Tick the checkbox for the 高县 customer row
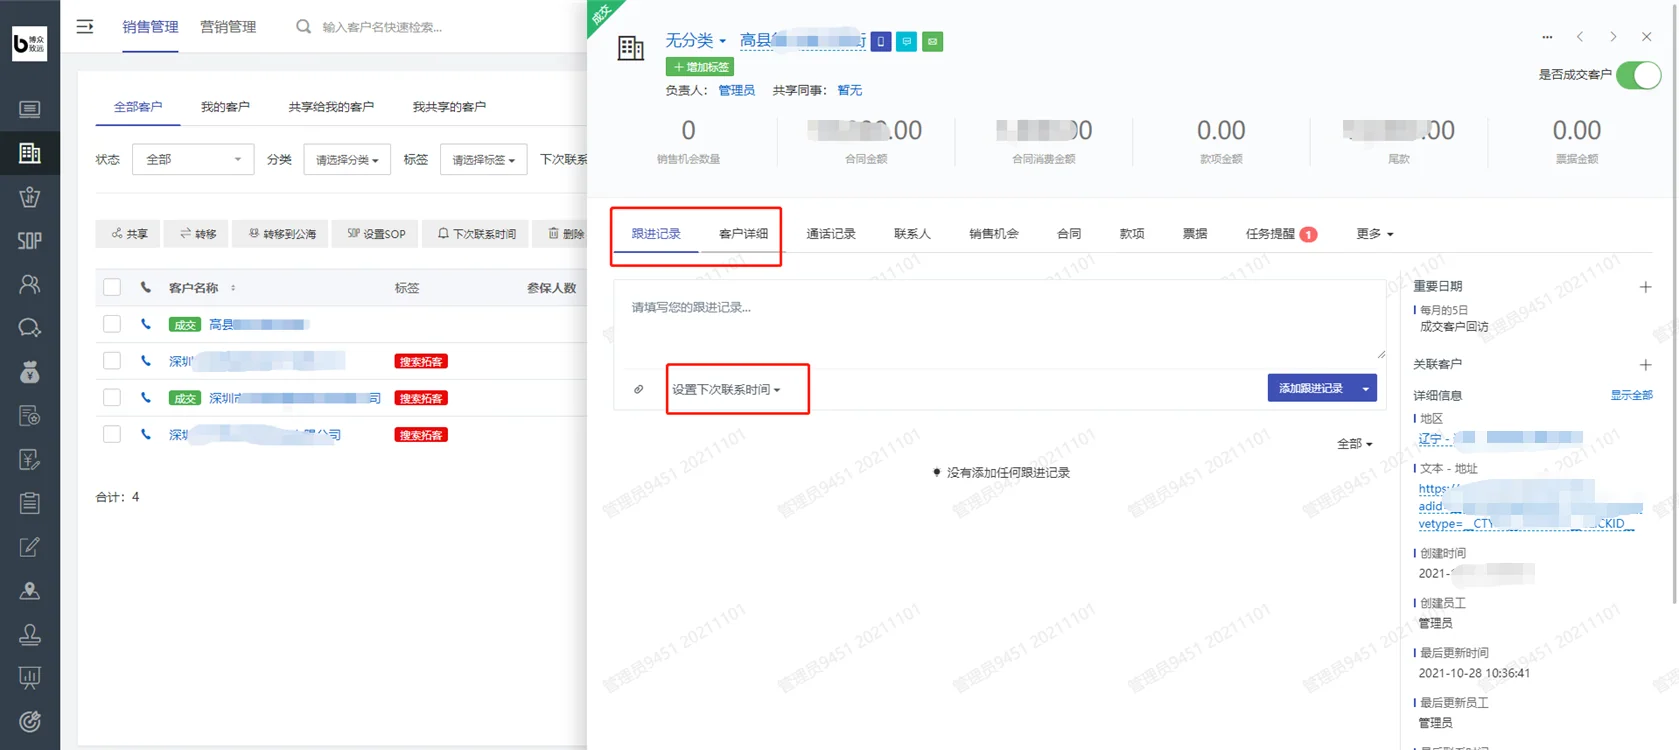 point(112,324)
